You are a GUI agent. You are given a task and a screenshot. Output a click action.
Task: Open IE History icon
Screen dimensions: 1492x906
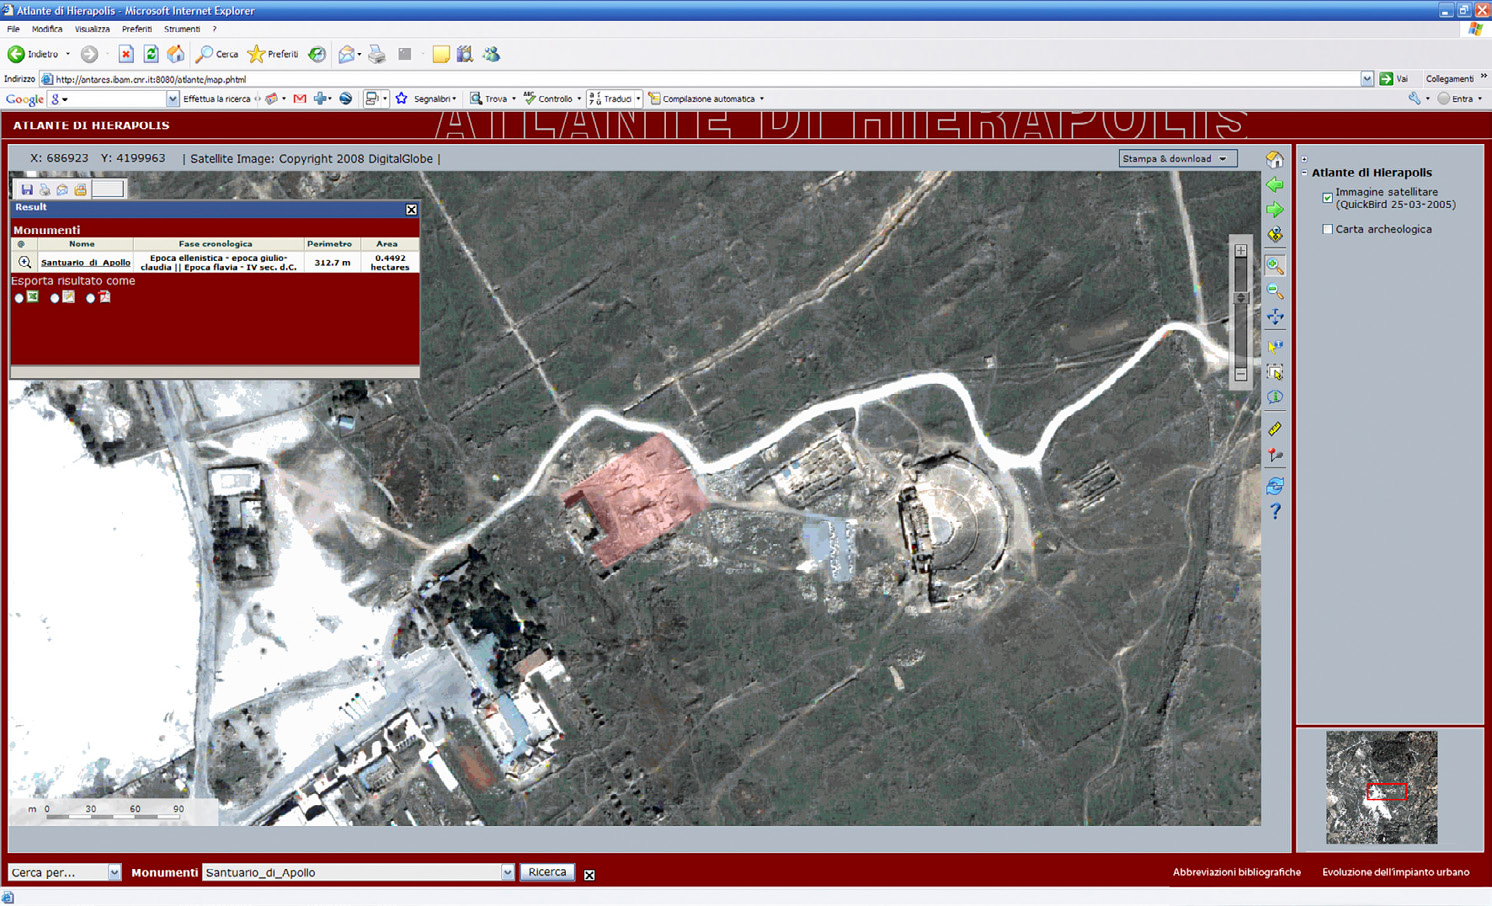317,54
